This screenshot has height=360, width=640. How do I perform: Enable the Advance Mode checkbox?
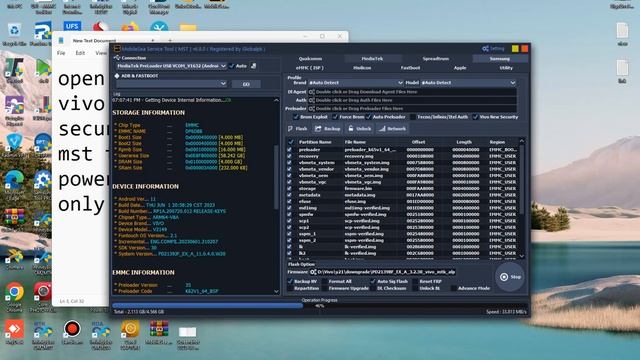pos(453,288)
